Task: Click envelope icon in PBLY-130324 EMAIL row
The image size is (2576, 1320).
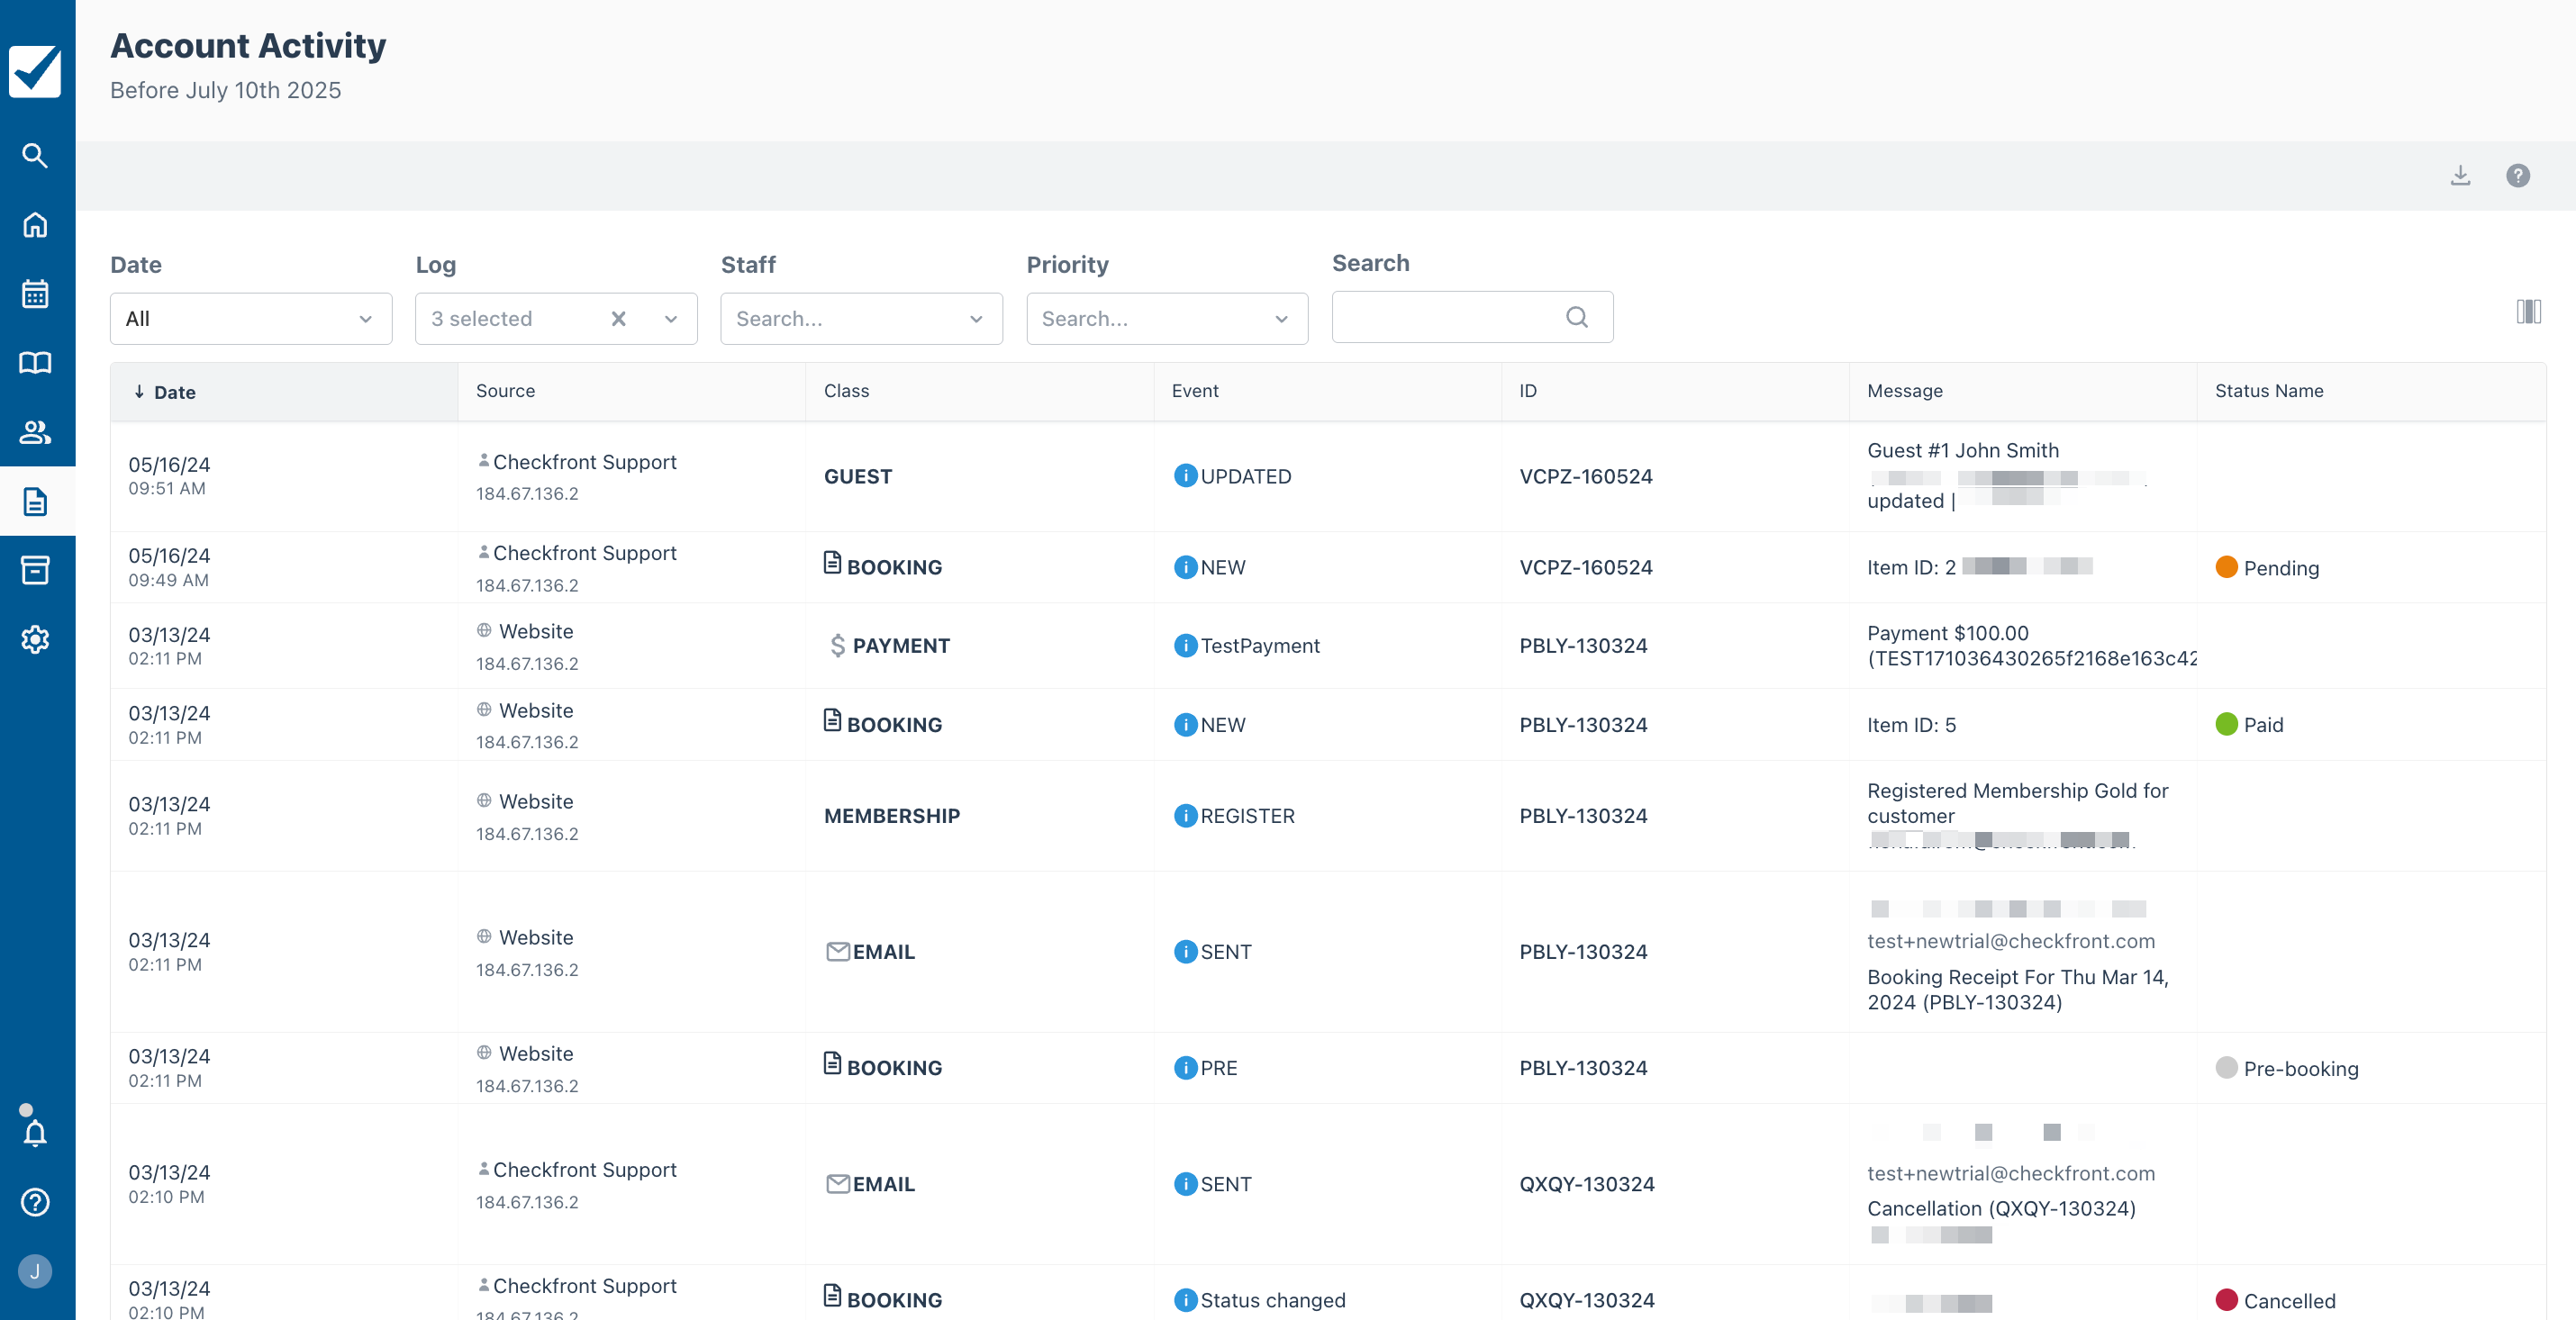Action: click(838, 952)
